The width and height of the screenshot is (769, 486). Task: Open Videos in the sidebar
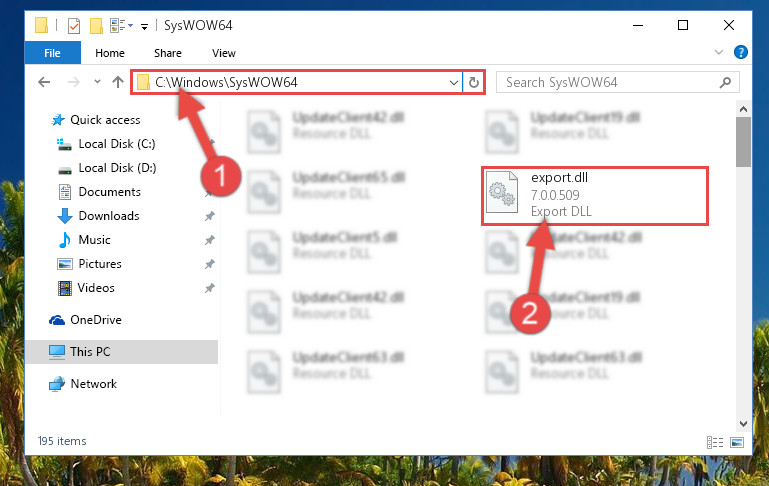96,288
